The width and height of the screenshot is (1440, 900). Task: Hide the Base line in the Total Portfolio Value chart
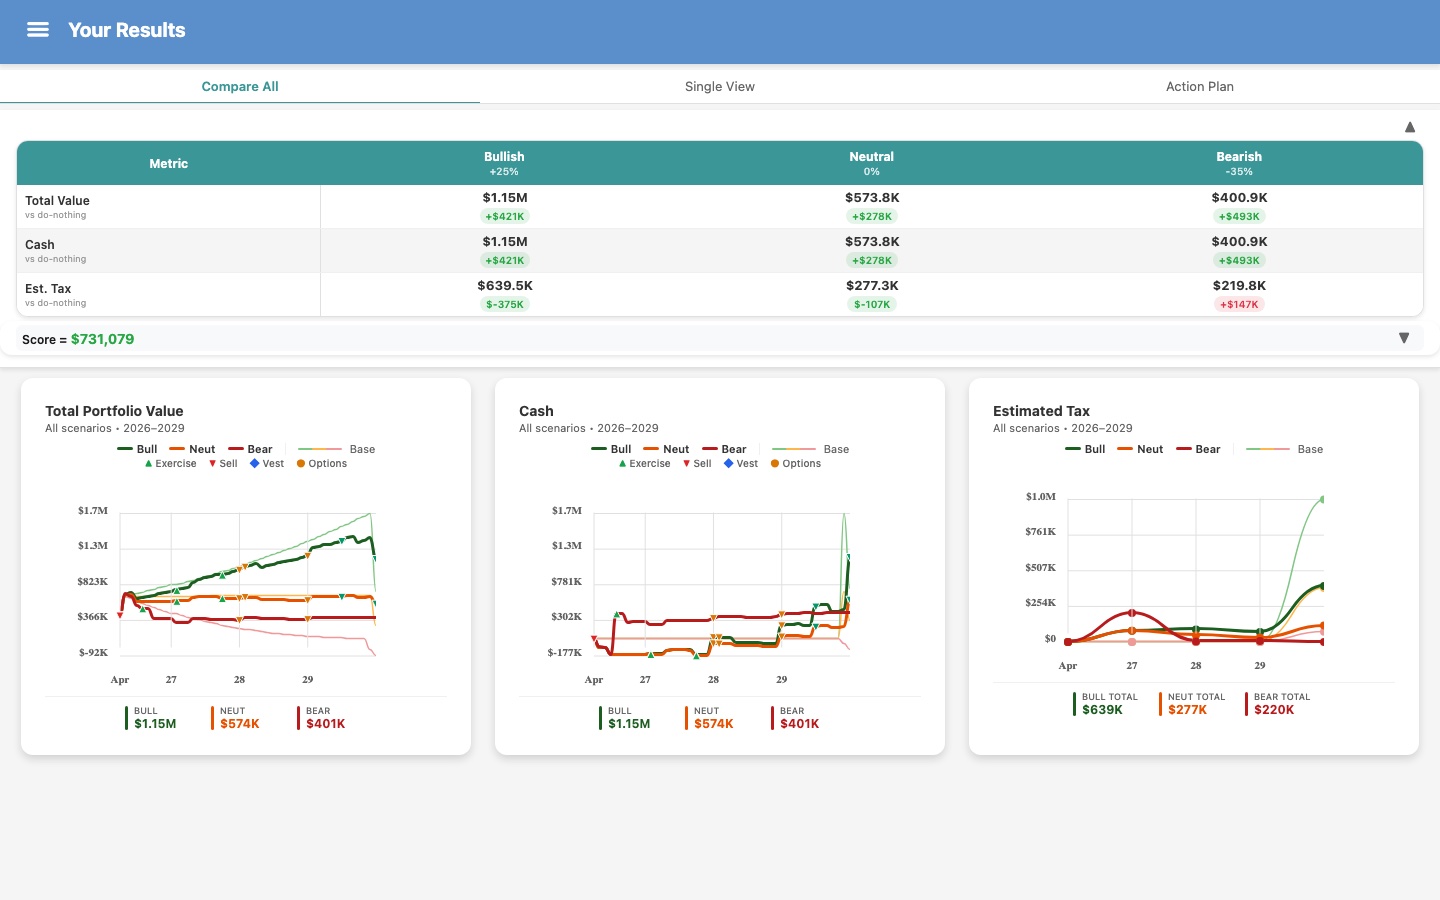coord(319,449)
